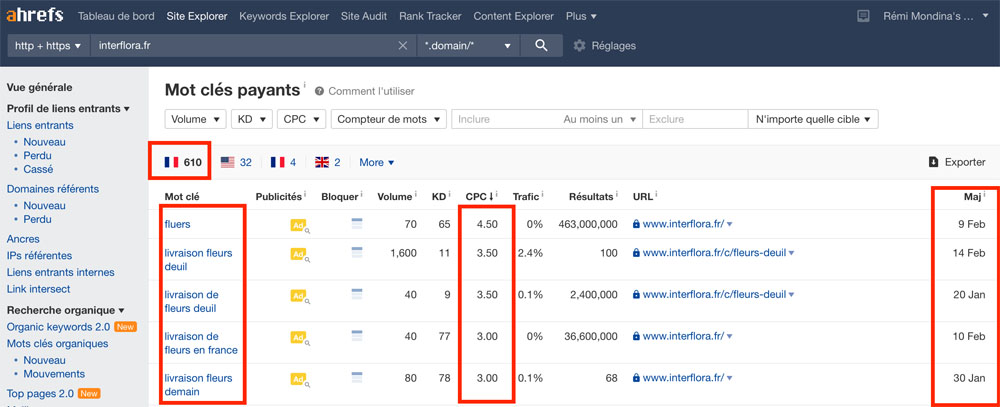Select the US flag with 32 keywords

pyautogui.click(x=236, y=162)
